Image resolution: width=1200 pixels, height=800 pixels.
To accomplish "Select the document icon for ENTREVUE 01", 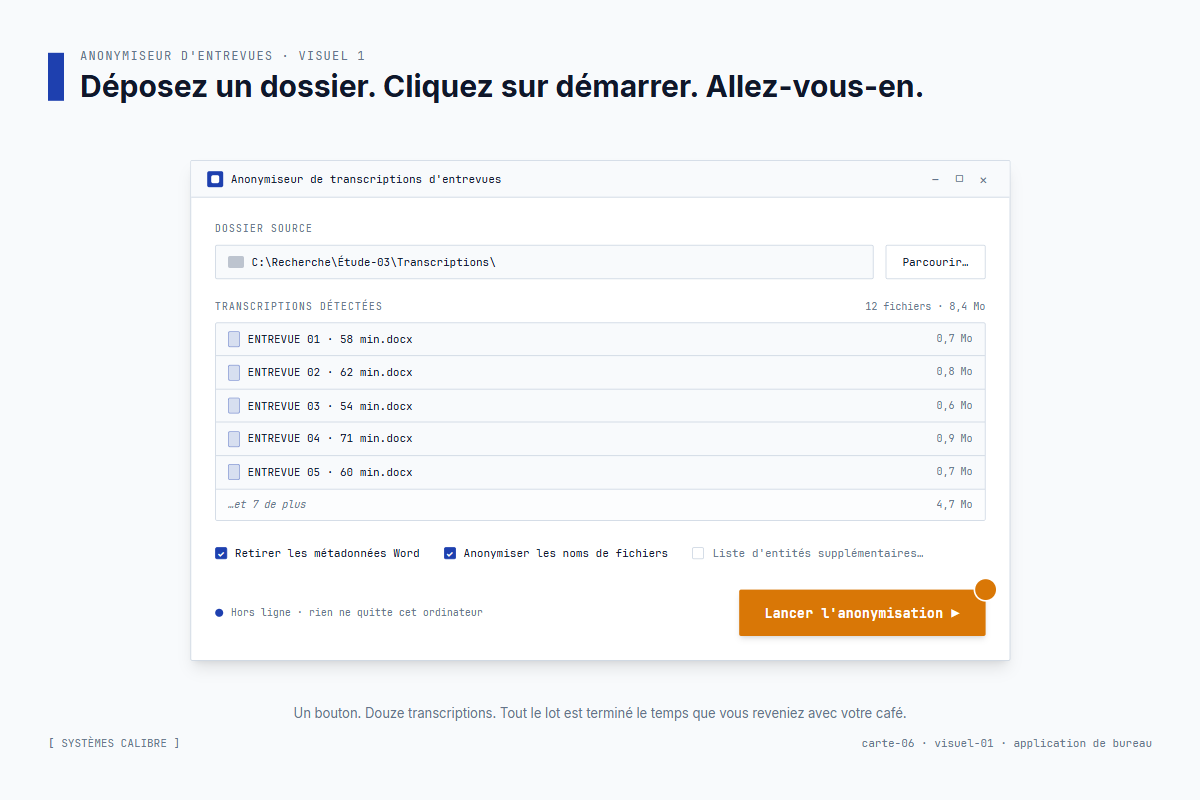I will 233,338.
